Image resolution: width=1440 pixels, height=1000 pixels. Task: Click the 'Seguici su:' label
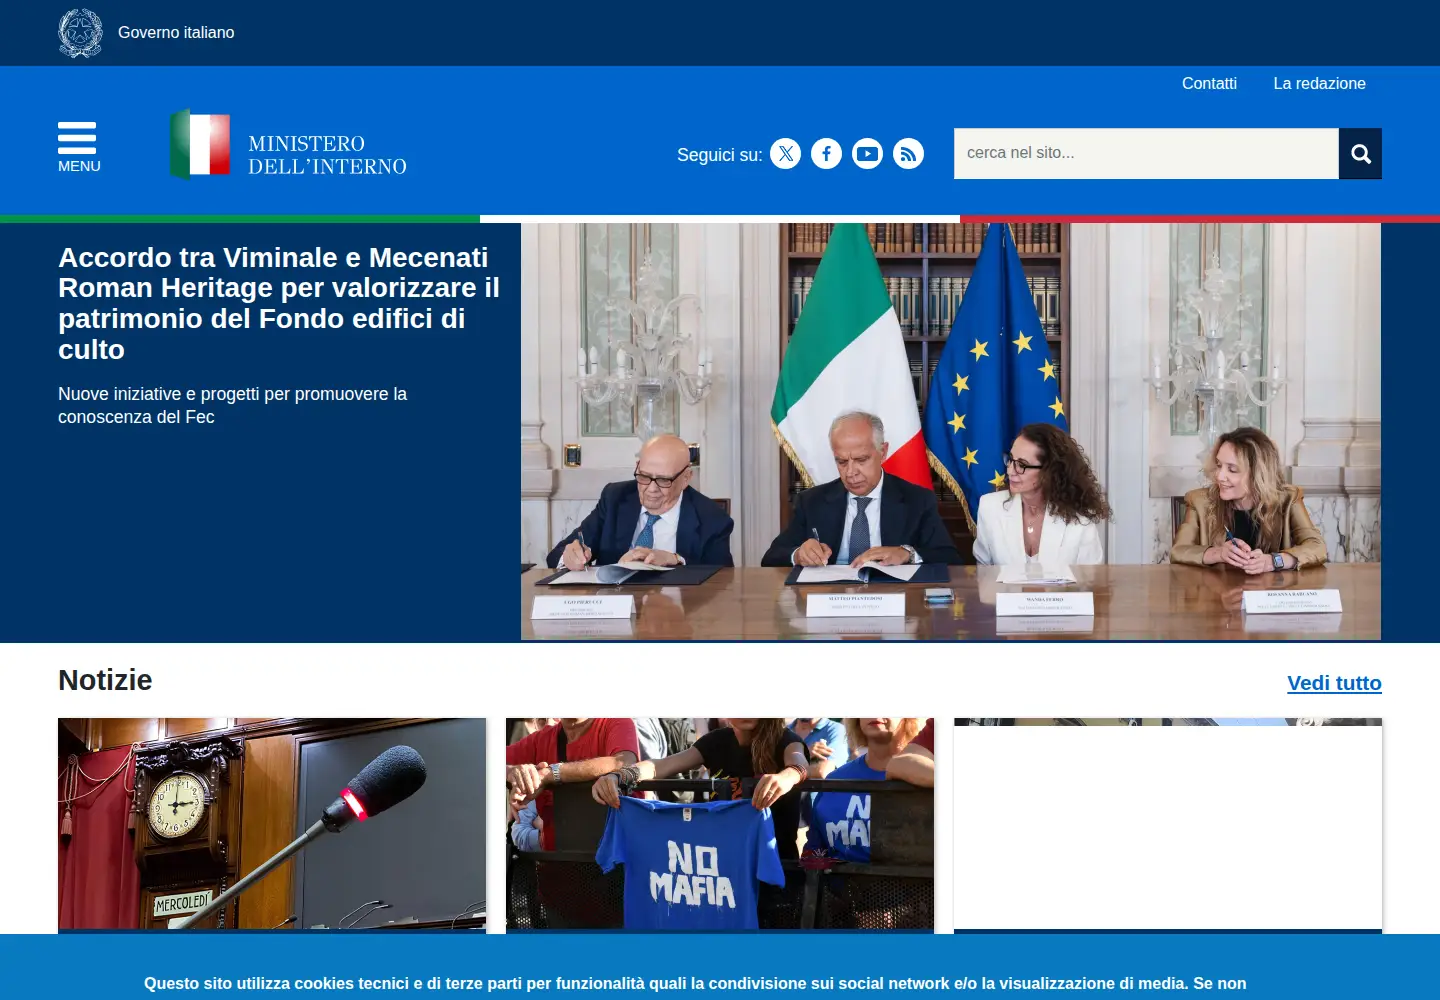[x=719, y=155]
